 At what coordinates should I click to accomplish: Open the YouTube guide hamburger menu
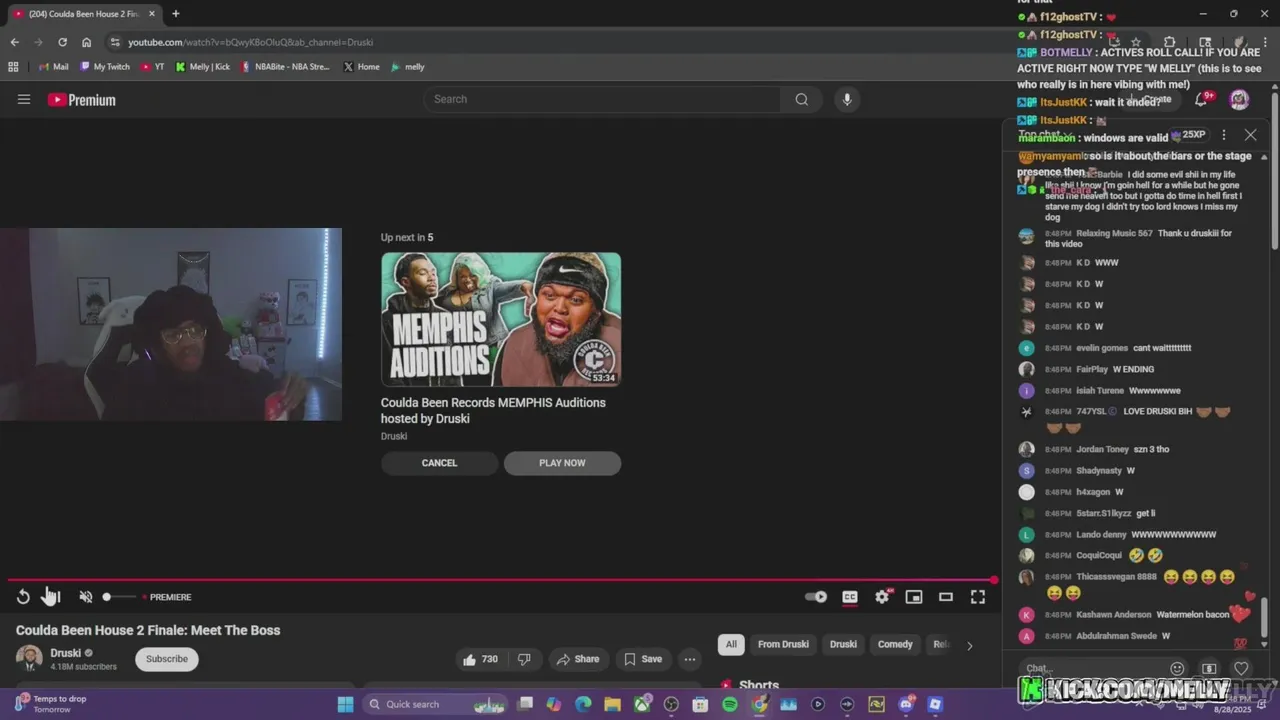click(24, 99)
